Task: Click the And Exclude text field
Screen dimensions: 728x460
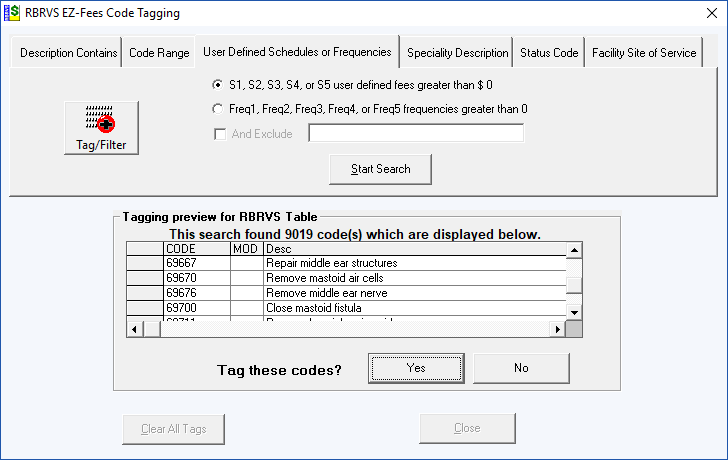Action: pyautogui.click(x=416, y=133)
